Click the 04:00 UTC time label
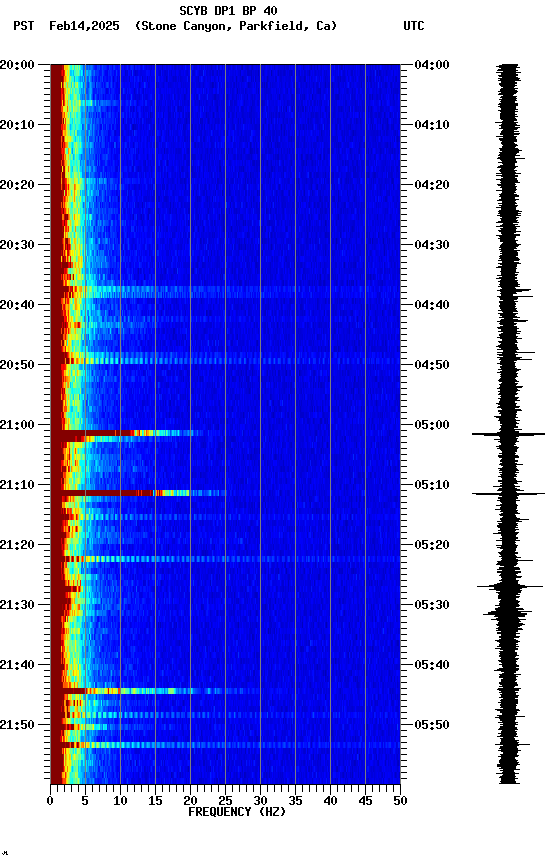Screen dimensions: 552x864 coord(432,65)
